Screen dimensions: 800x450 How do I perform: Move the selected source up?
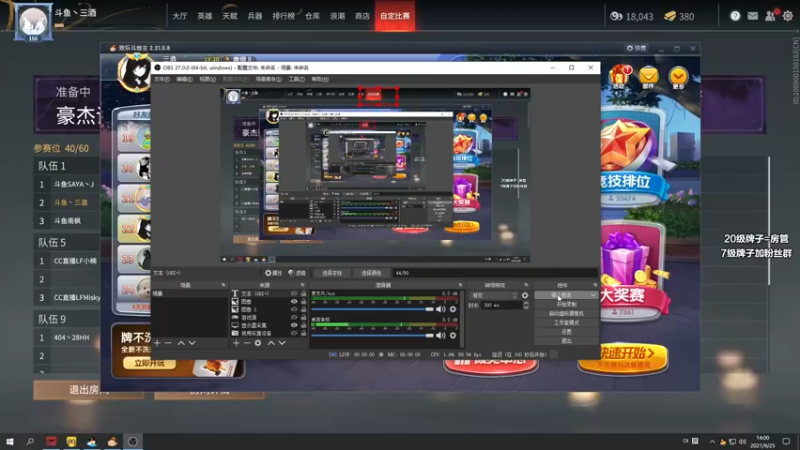tap(271, 343)
